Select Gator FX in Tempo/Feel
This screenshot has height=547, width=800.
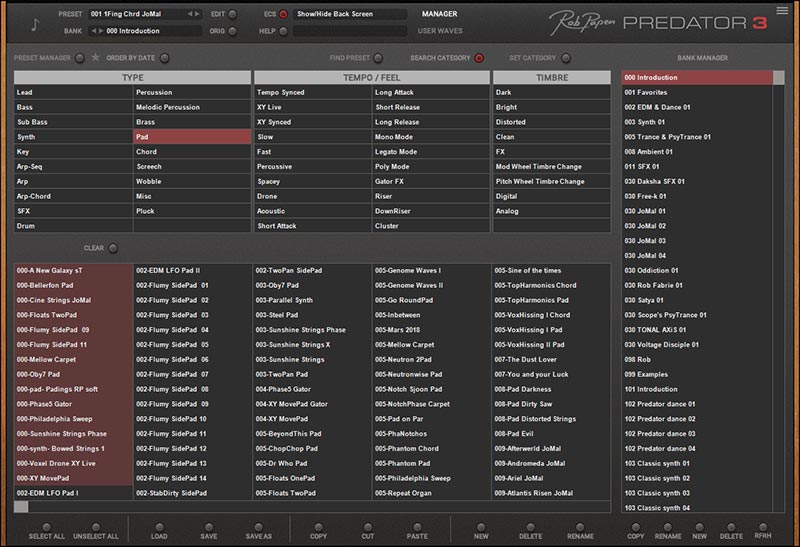[x=431, y=181]
